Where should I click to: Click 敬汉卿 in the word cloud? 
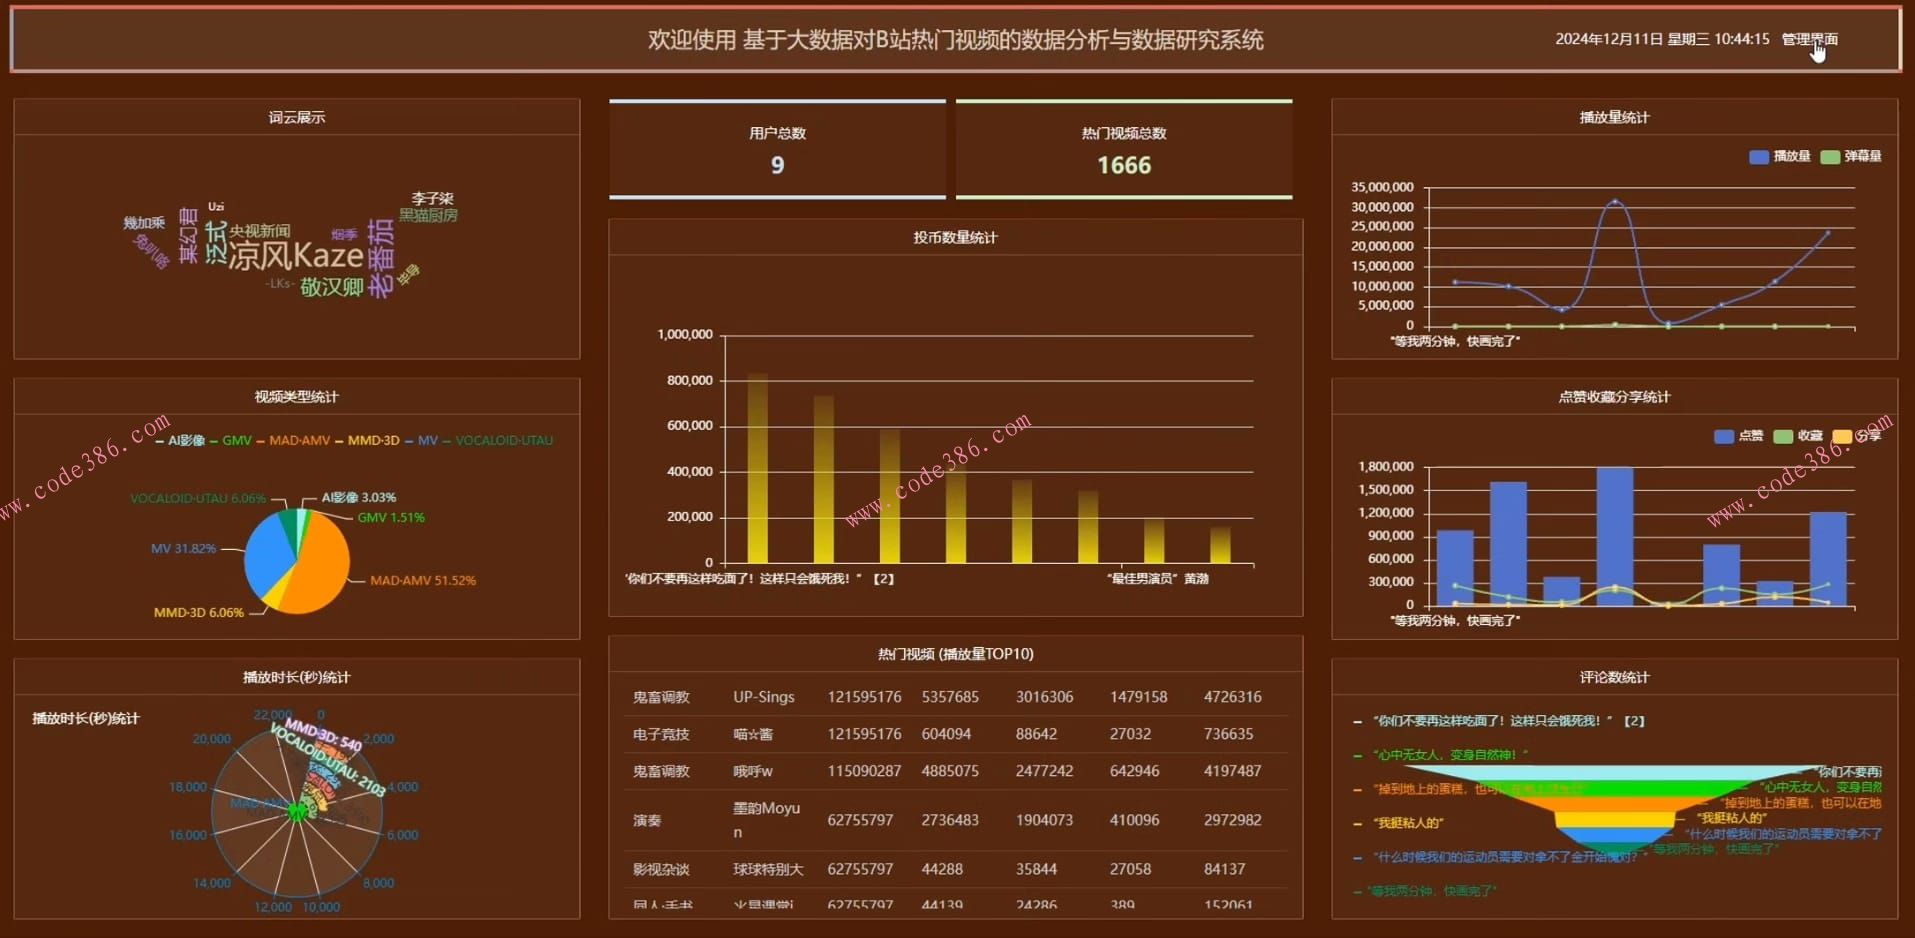332,287
